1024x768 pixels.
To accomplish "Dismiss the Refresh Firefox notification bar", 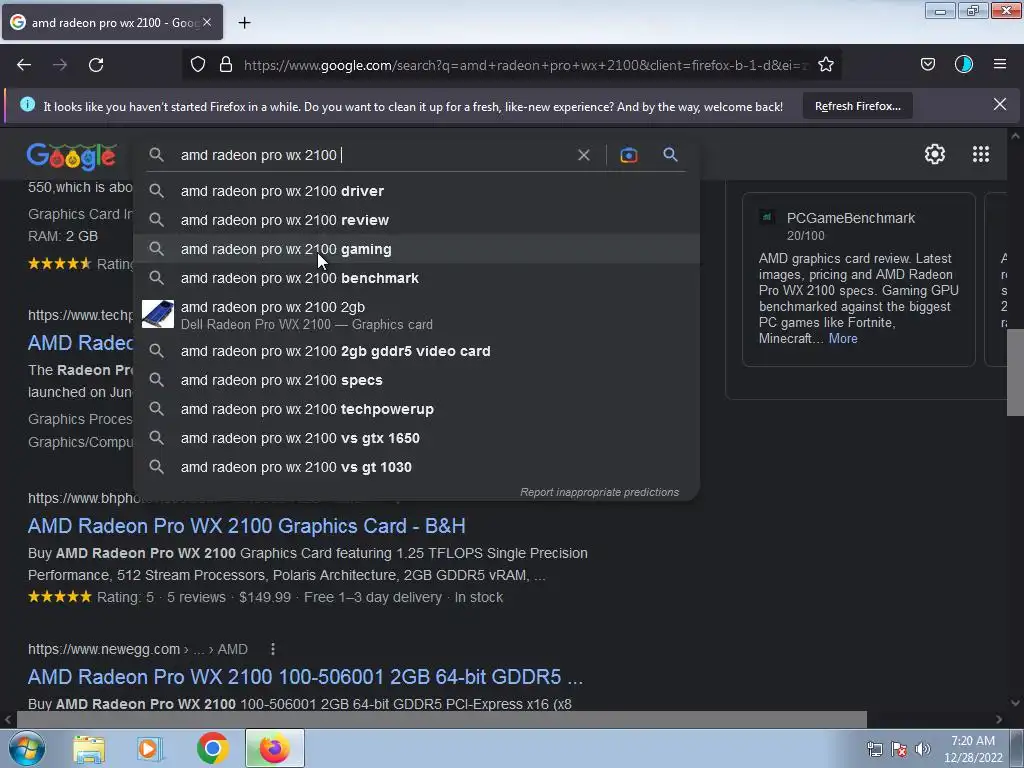I will coord(999,104).
